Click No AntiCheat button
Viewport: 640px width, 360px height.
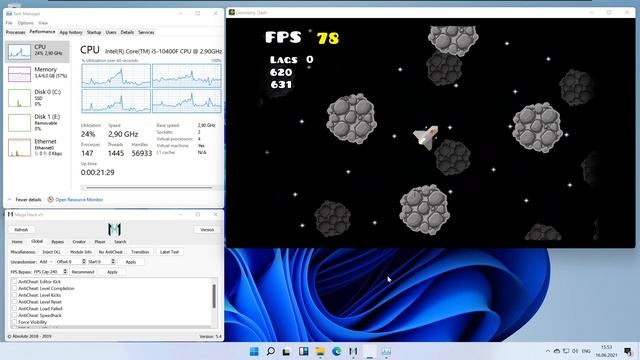point(111,252)
